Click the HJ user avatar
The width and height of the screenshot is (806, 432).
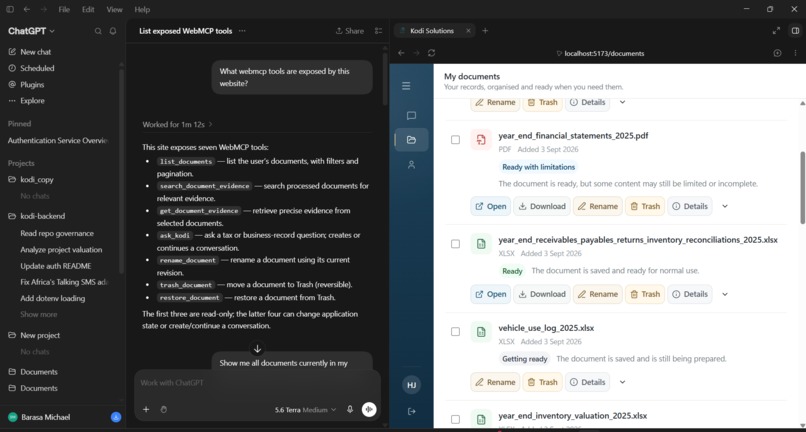click(x=411, y=385)
